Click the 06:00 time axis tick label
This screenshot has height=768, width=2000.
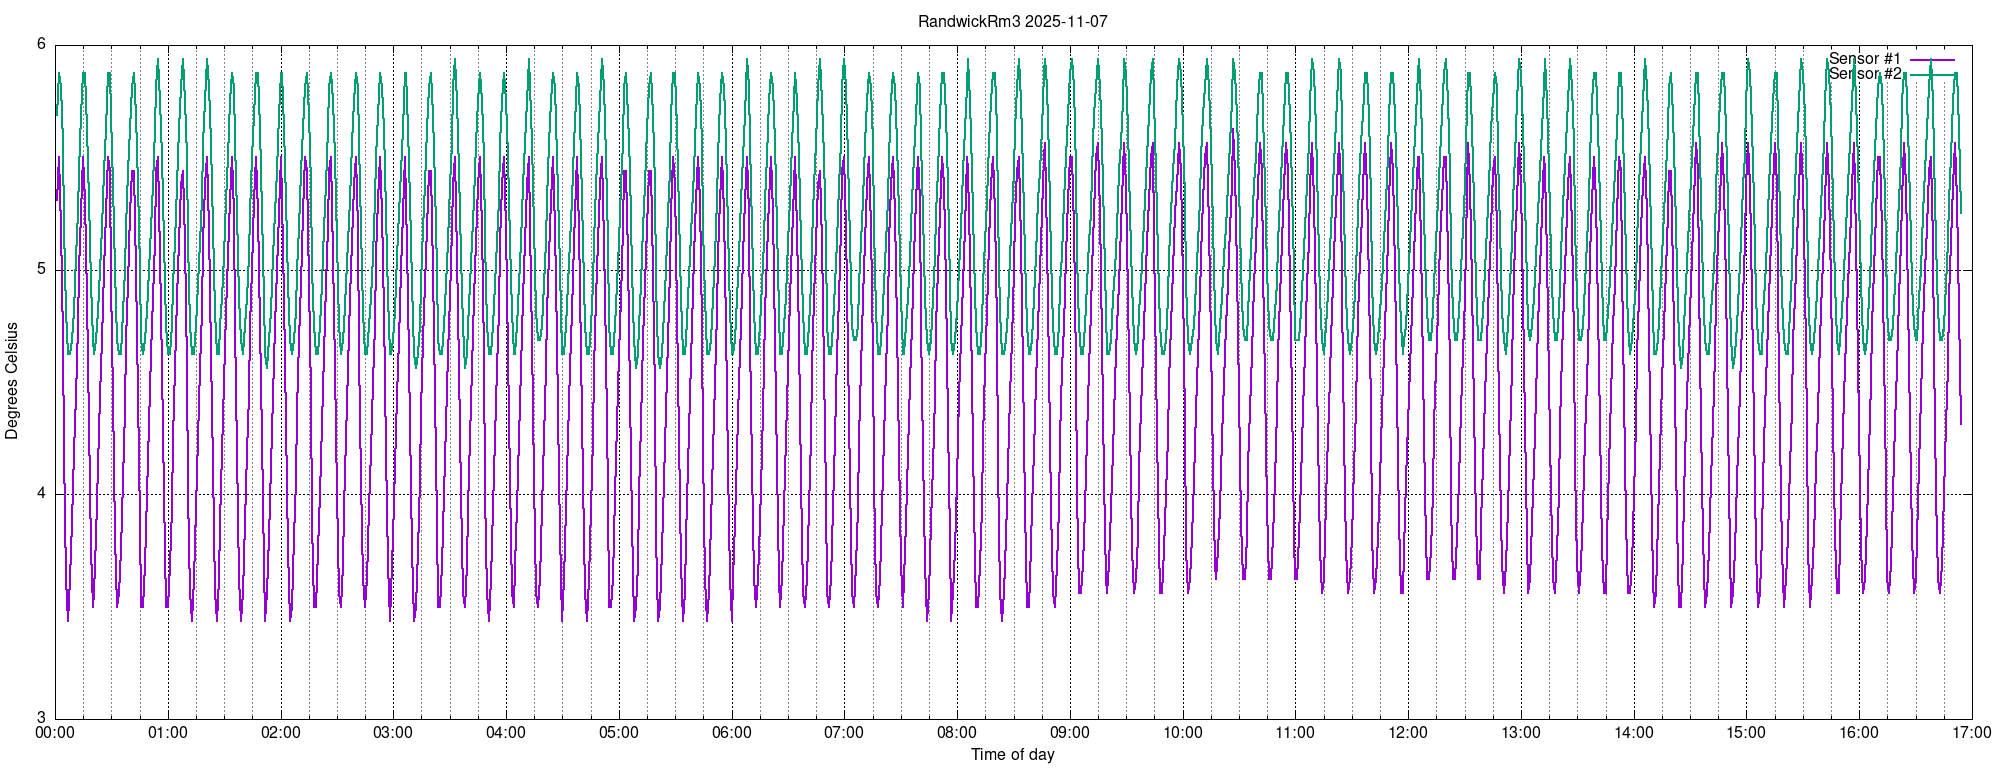coord(732,733)
